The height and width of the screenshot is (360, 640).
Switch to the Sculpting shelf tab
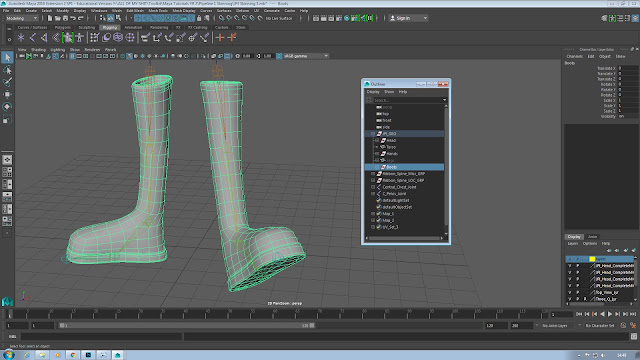[87, 27]
